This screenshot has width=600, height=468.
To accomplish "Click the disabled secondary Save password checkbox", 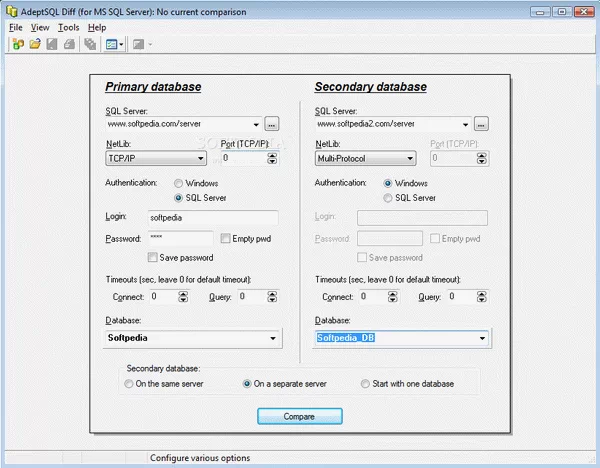I will click(x=362, y=257).
